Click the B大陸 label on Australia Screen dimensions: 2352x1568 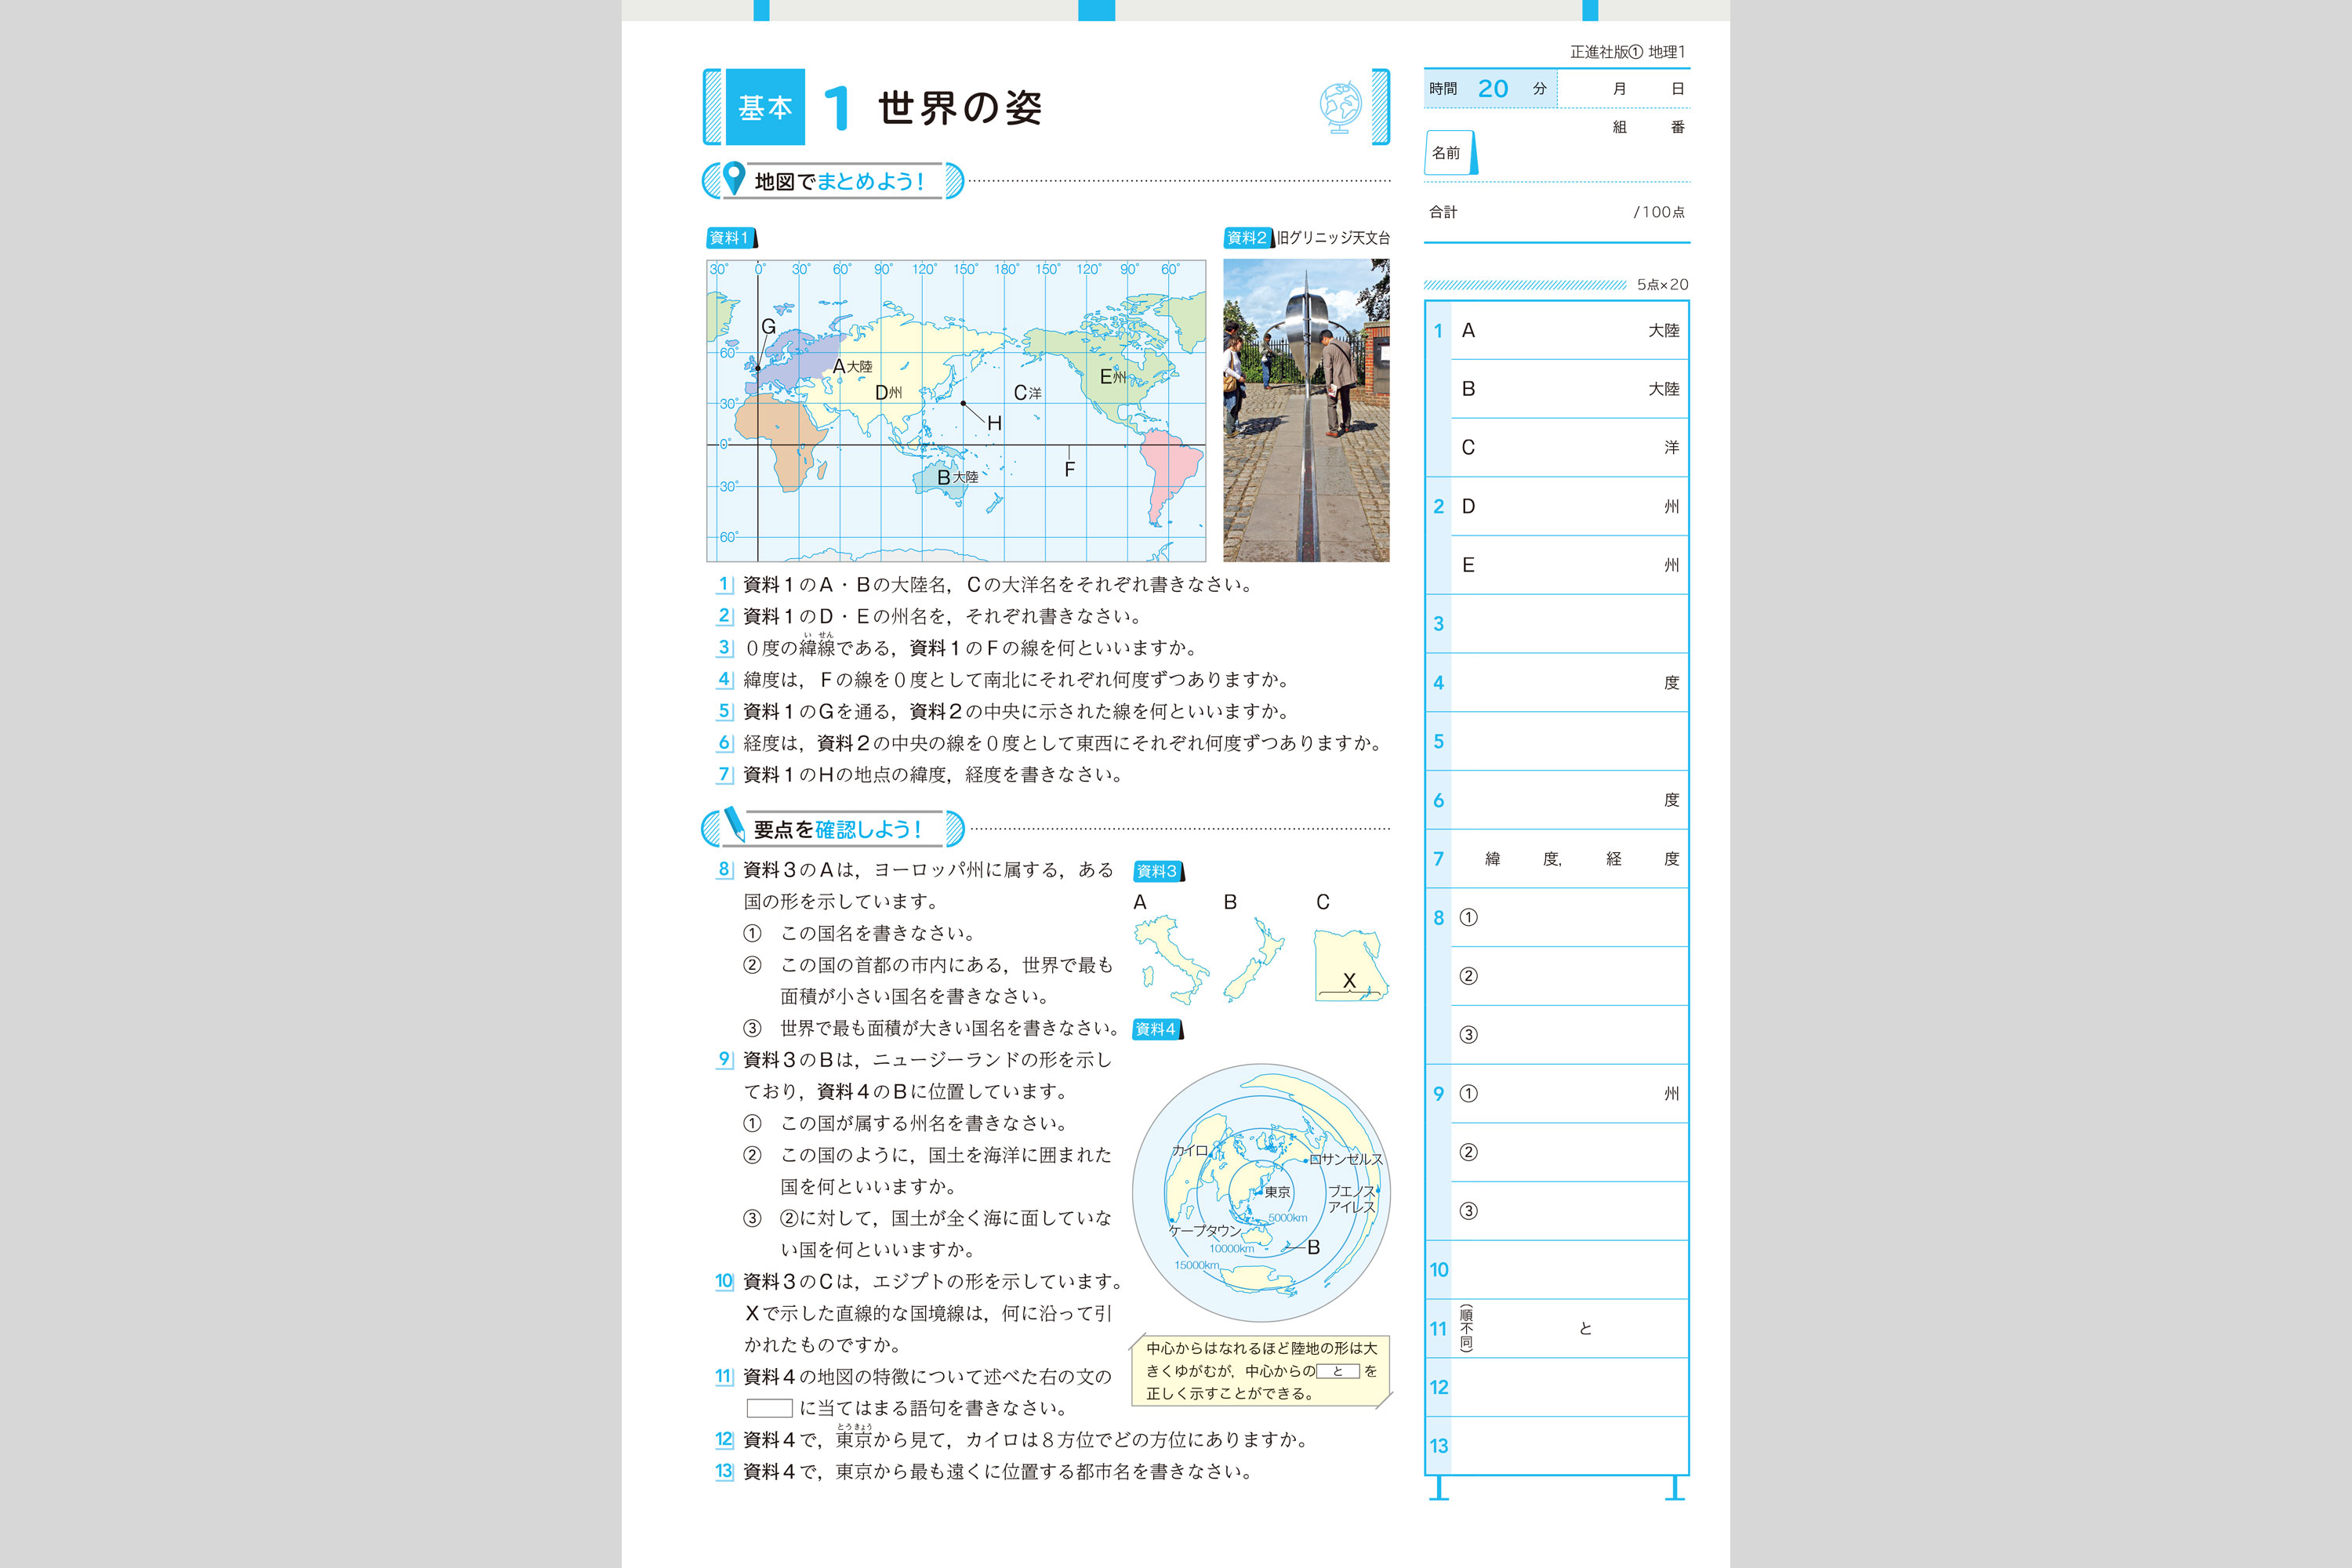957,478
